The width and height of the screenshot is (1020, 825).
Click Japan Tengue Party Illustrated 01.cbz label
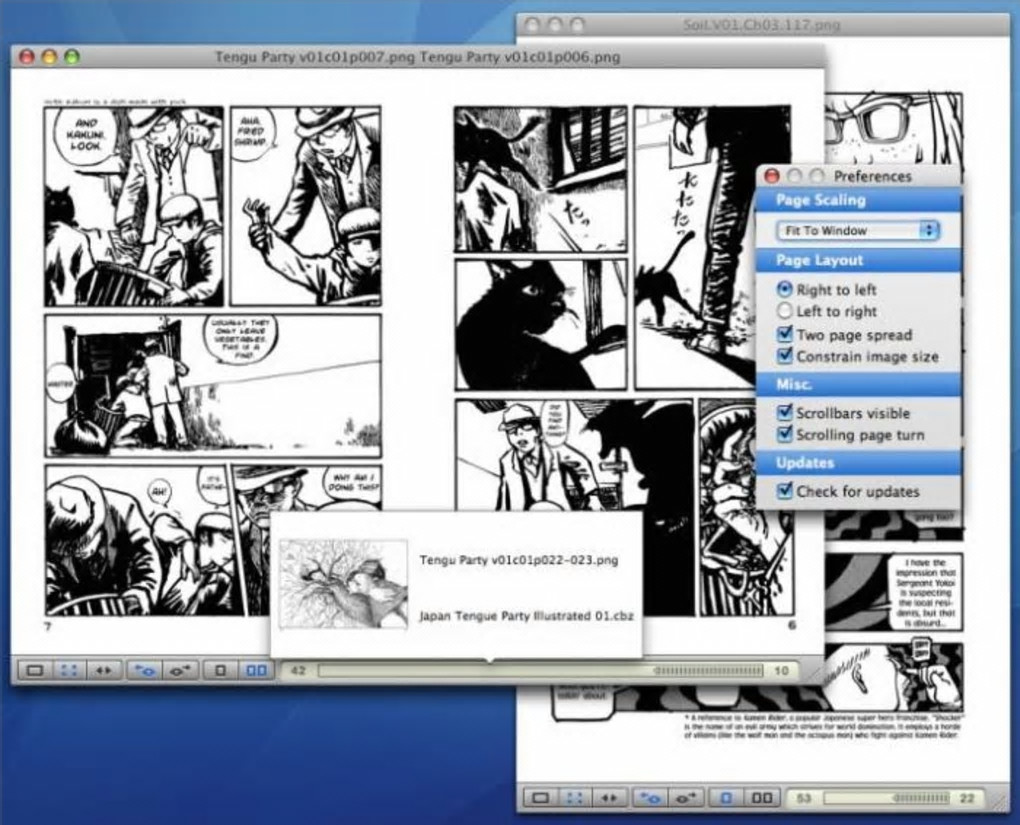tap(526, 615)
